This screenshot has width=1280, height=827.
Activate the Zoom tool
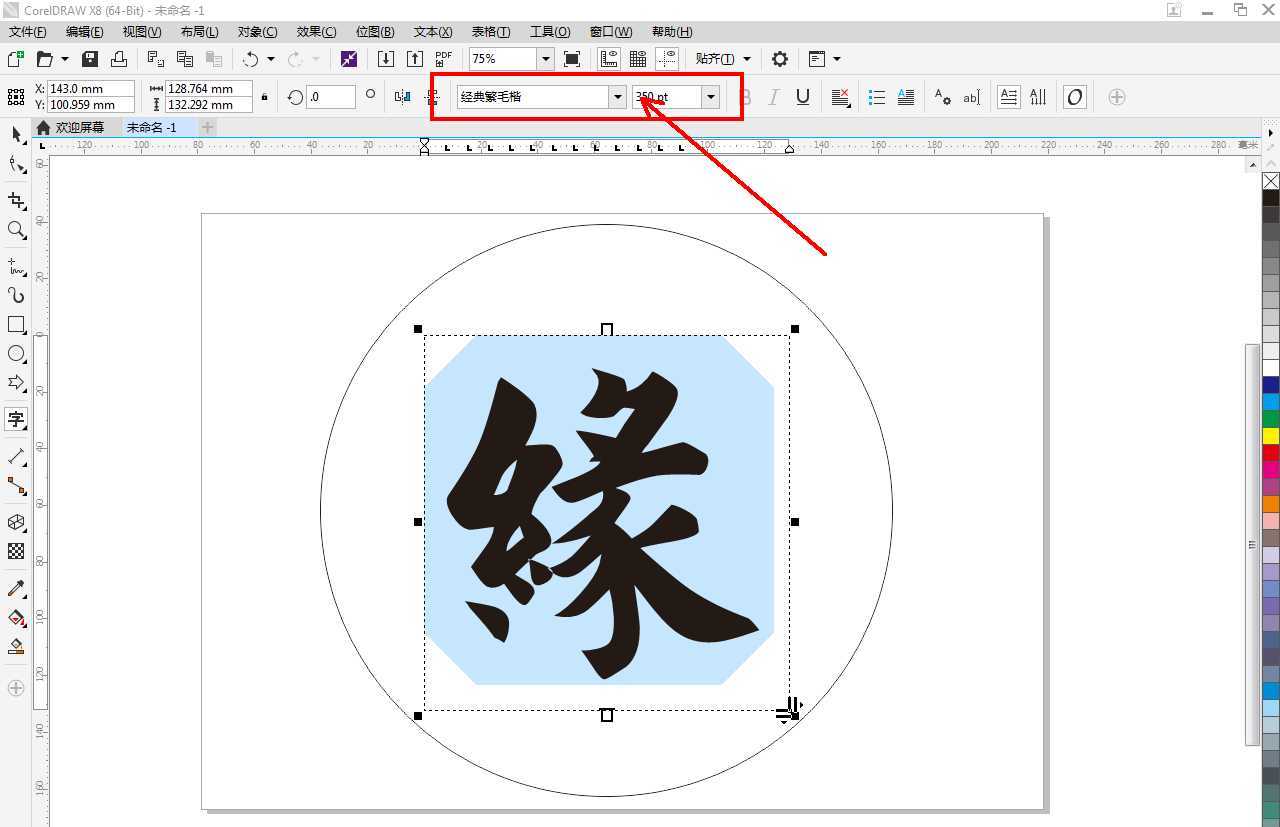click(x=15, y=229)
